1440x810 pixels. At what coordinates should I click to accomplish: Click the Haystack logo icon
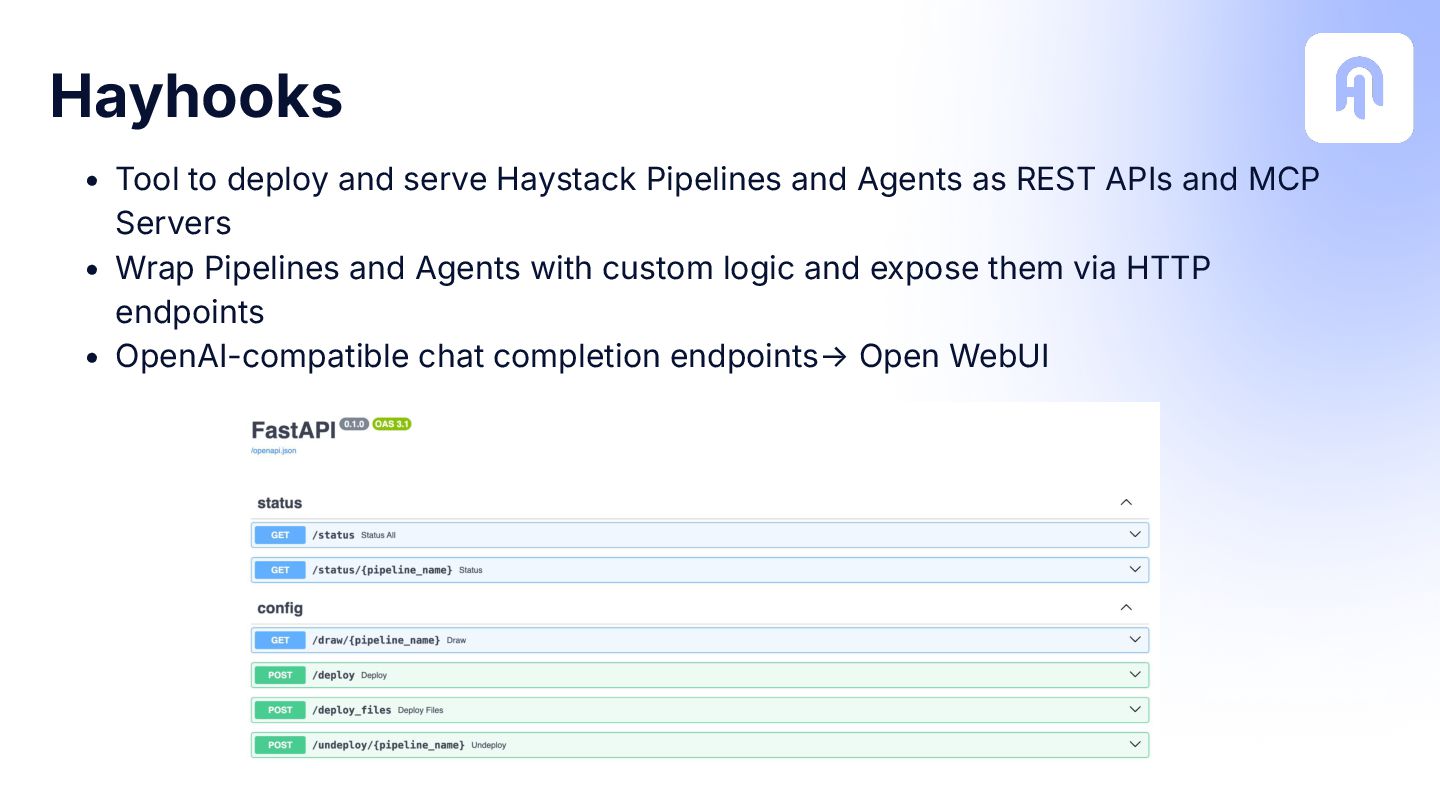click(x=1359, y=88)
